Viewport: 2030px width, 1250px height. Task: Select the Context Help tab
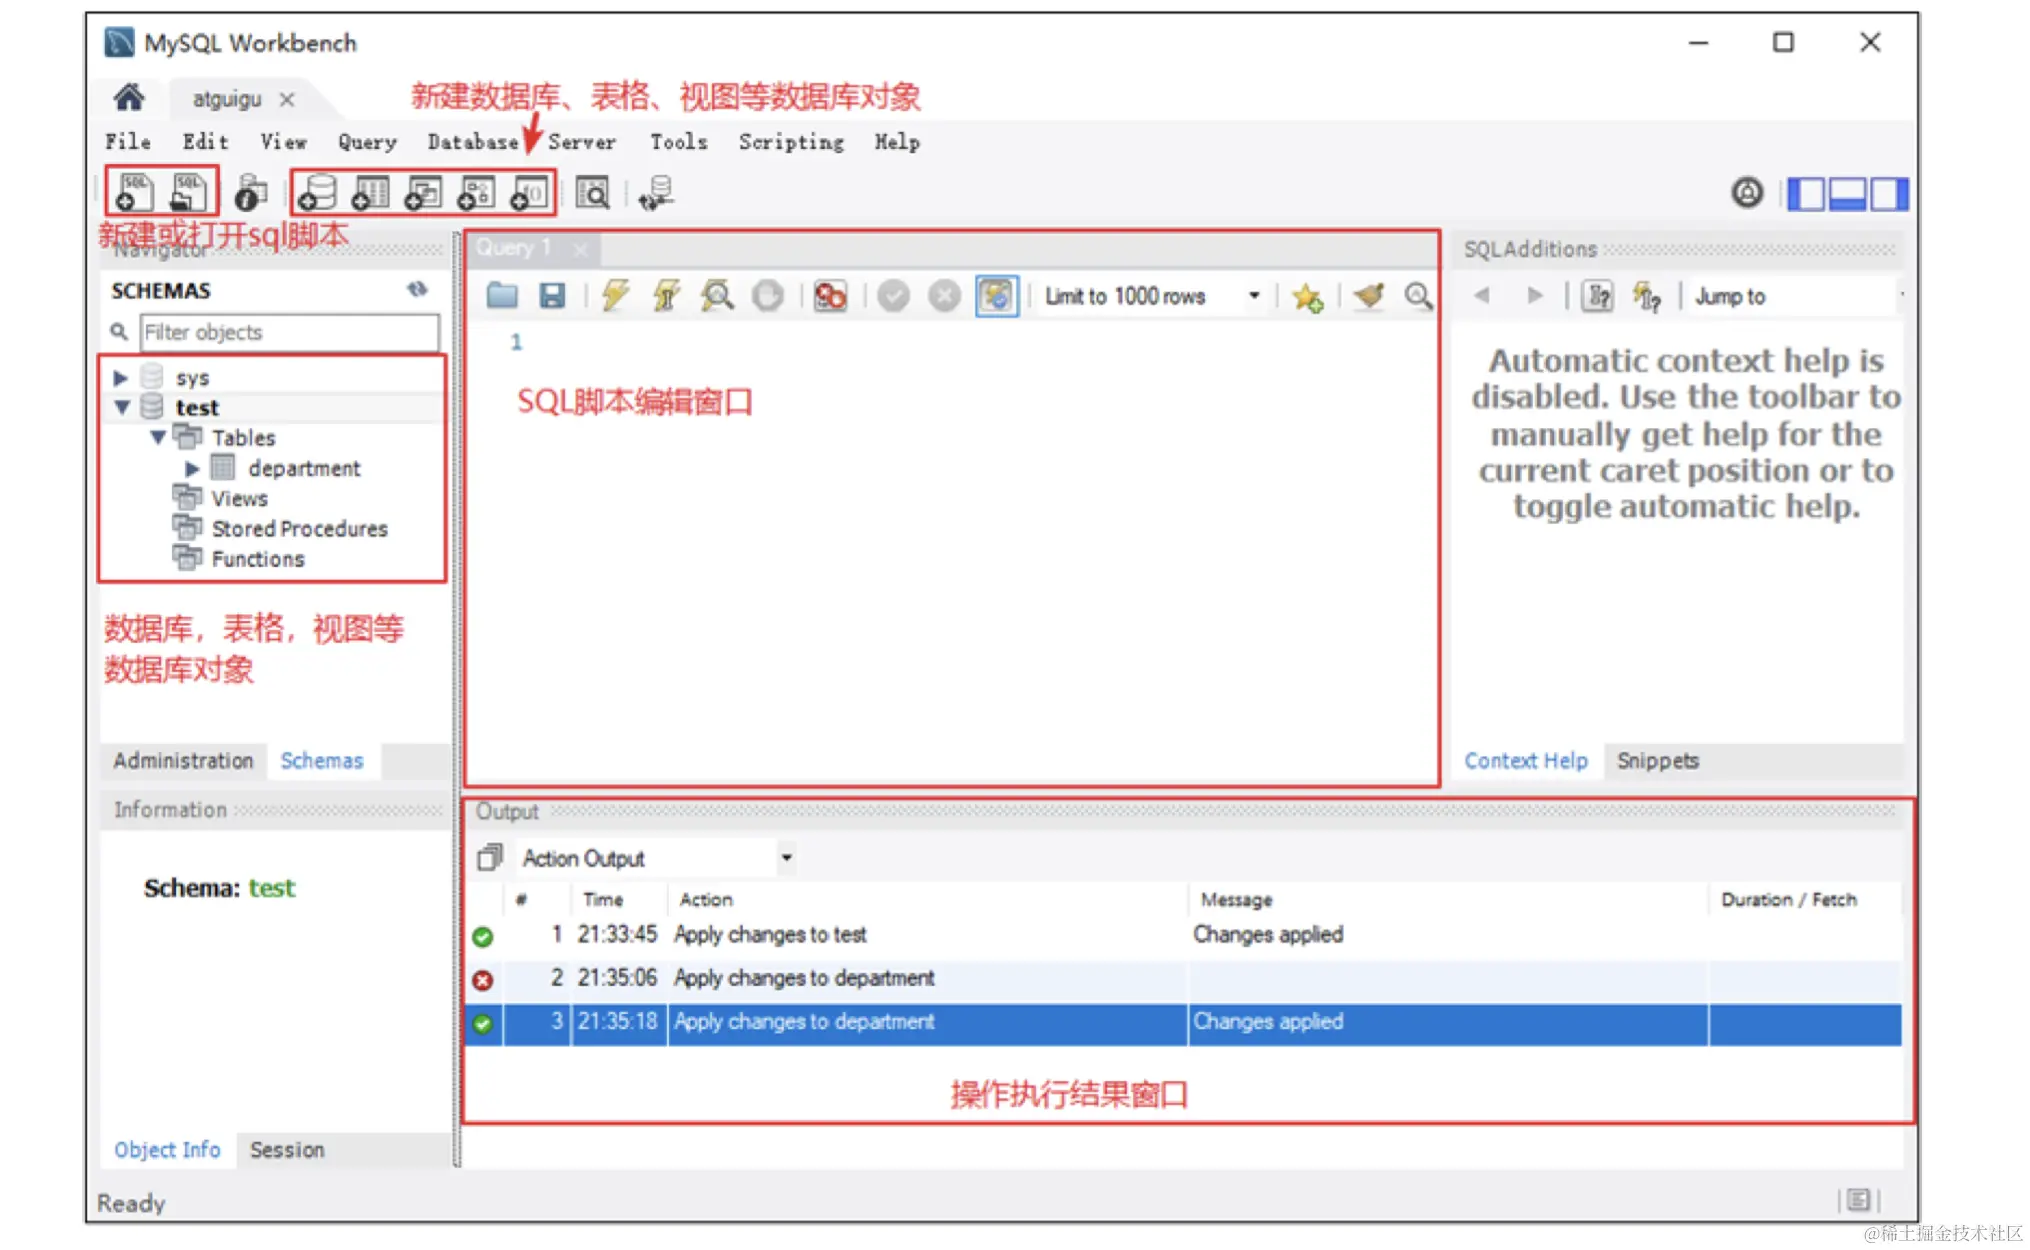tap(1525, 760)
